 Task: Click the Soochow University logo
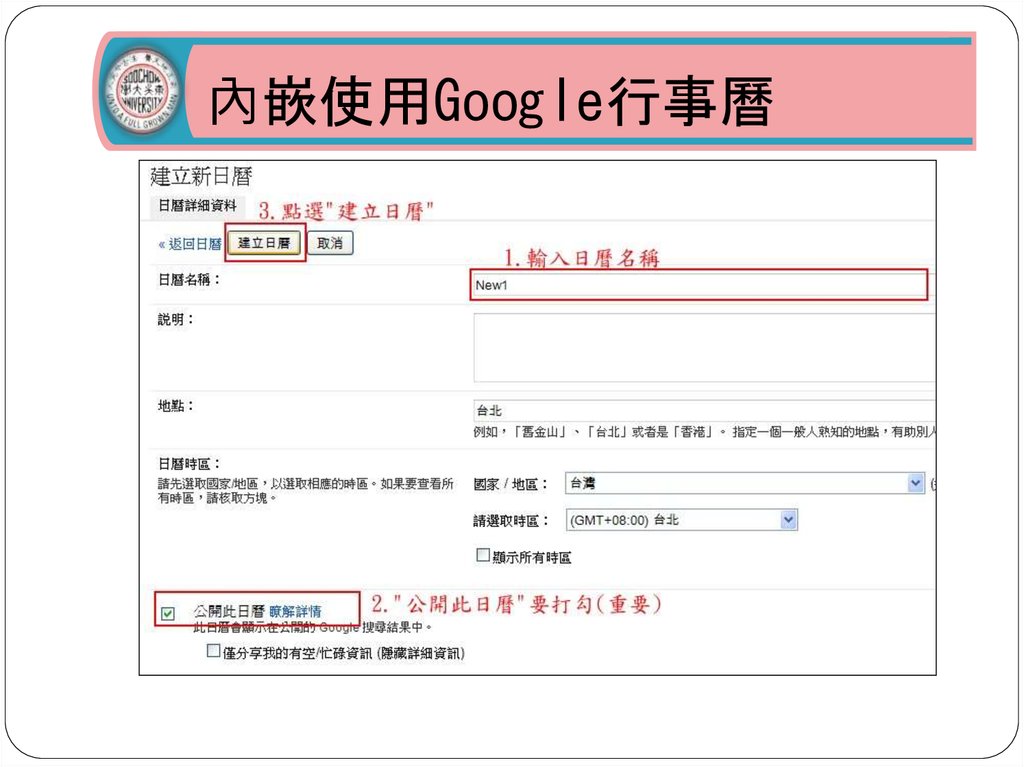pyautogui.click(x=142, y=90)
